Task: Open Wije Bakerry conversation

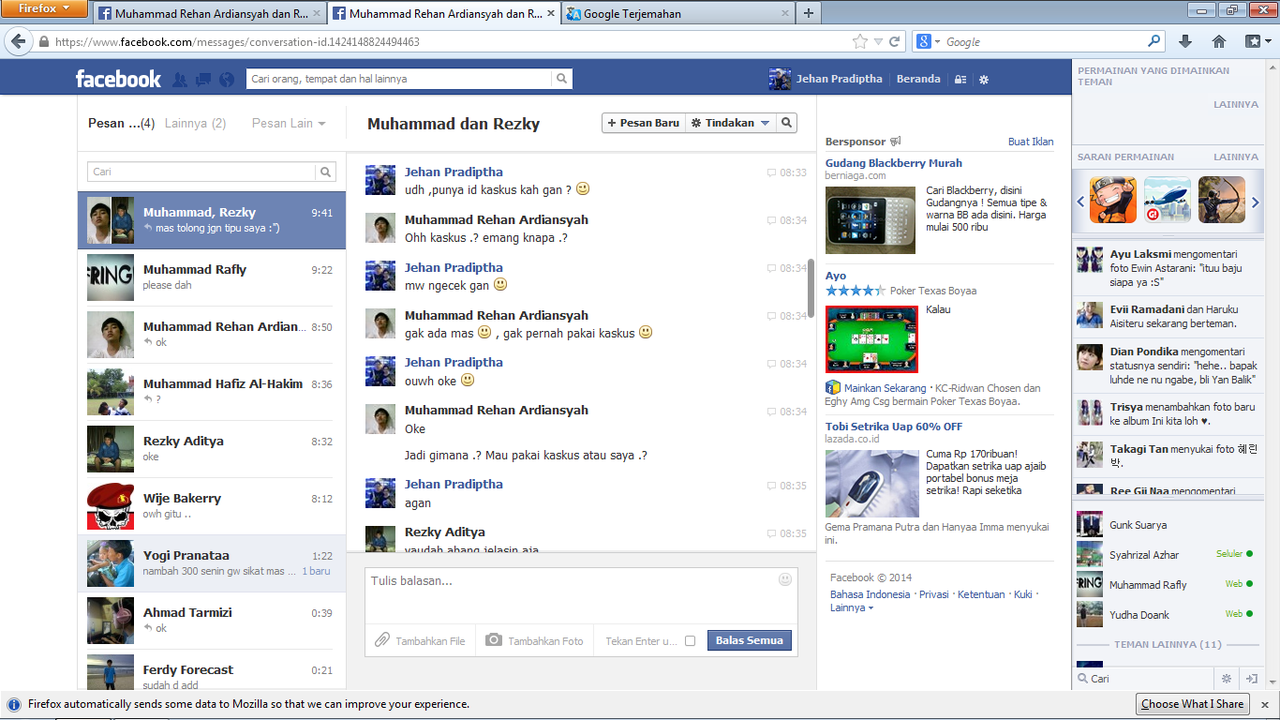Action: click(212, 506)
